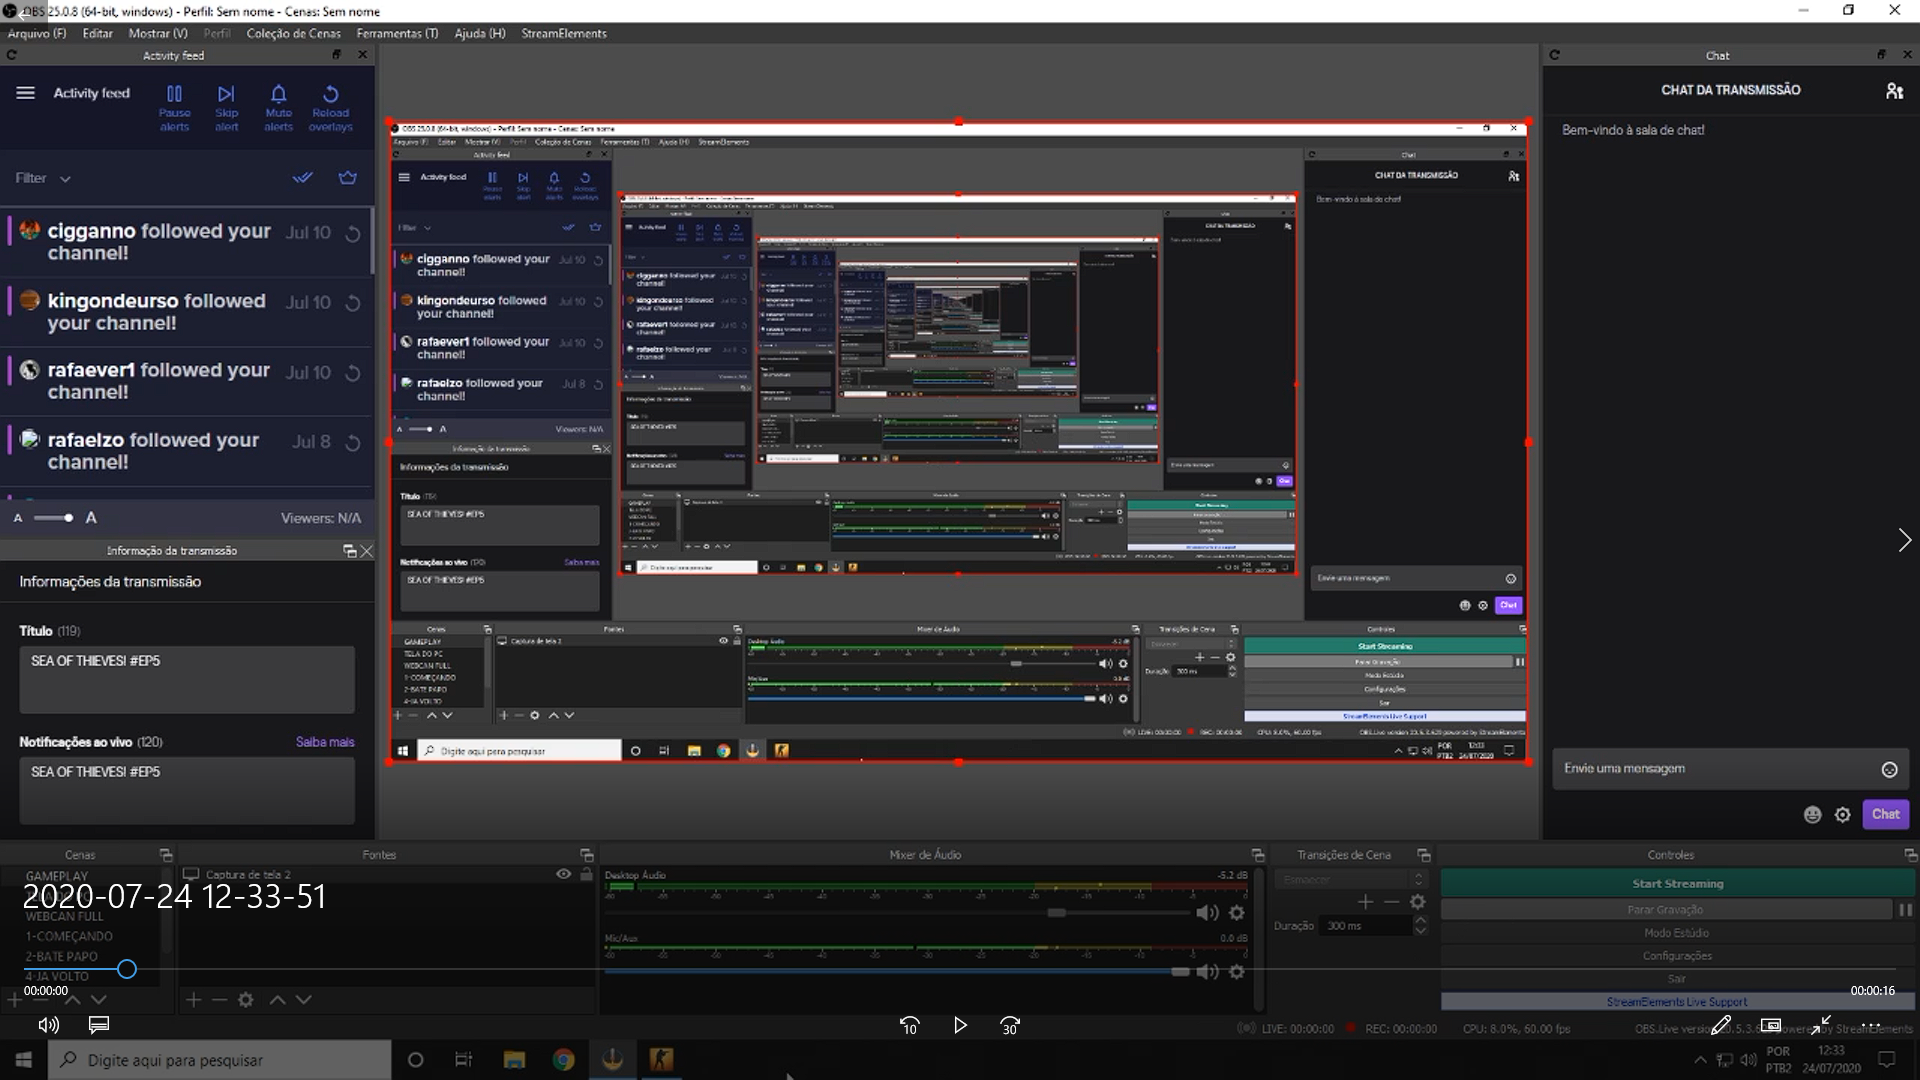Click the Saiba mais link

325,742
